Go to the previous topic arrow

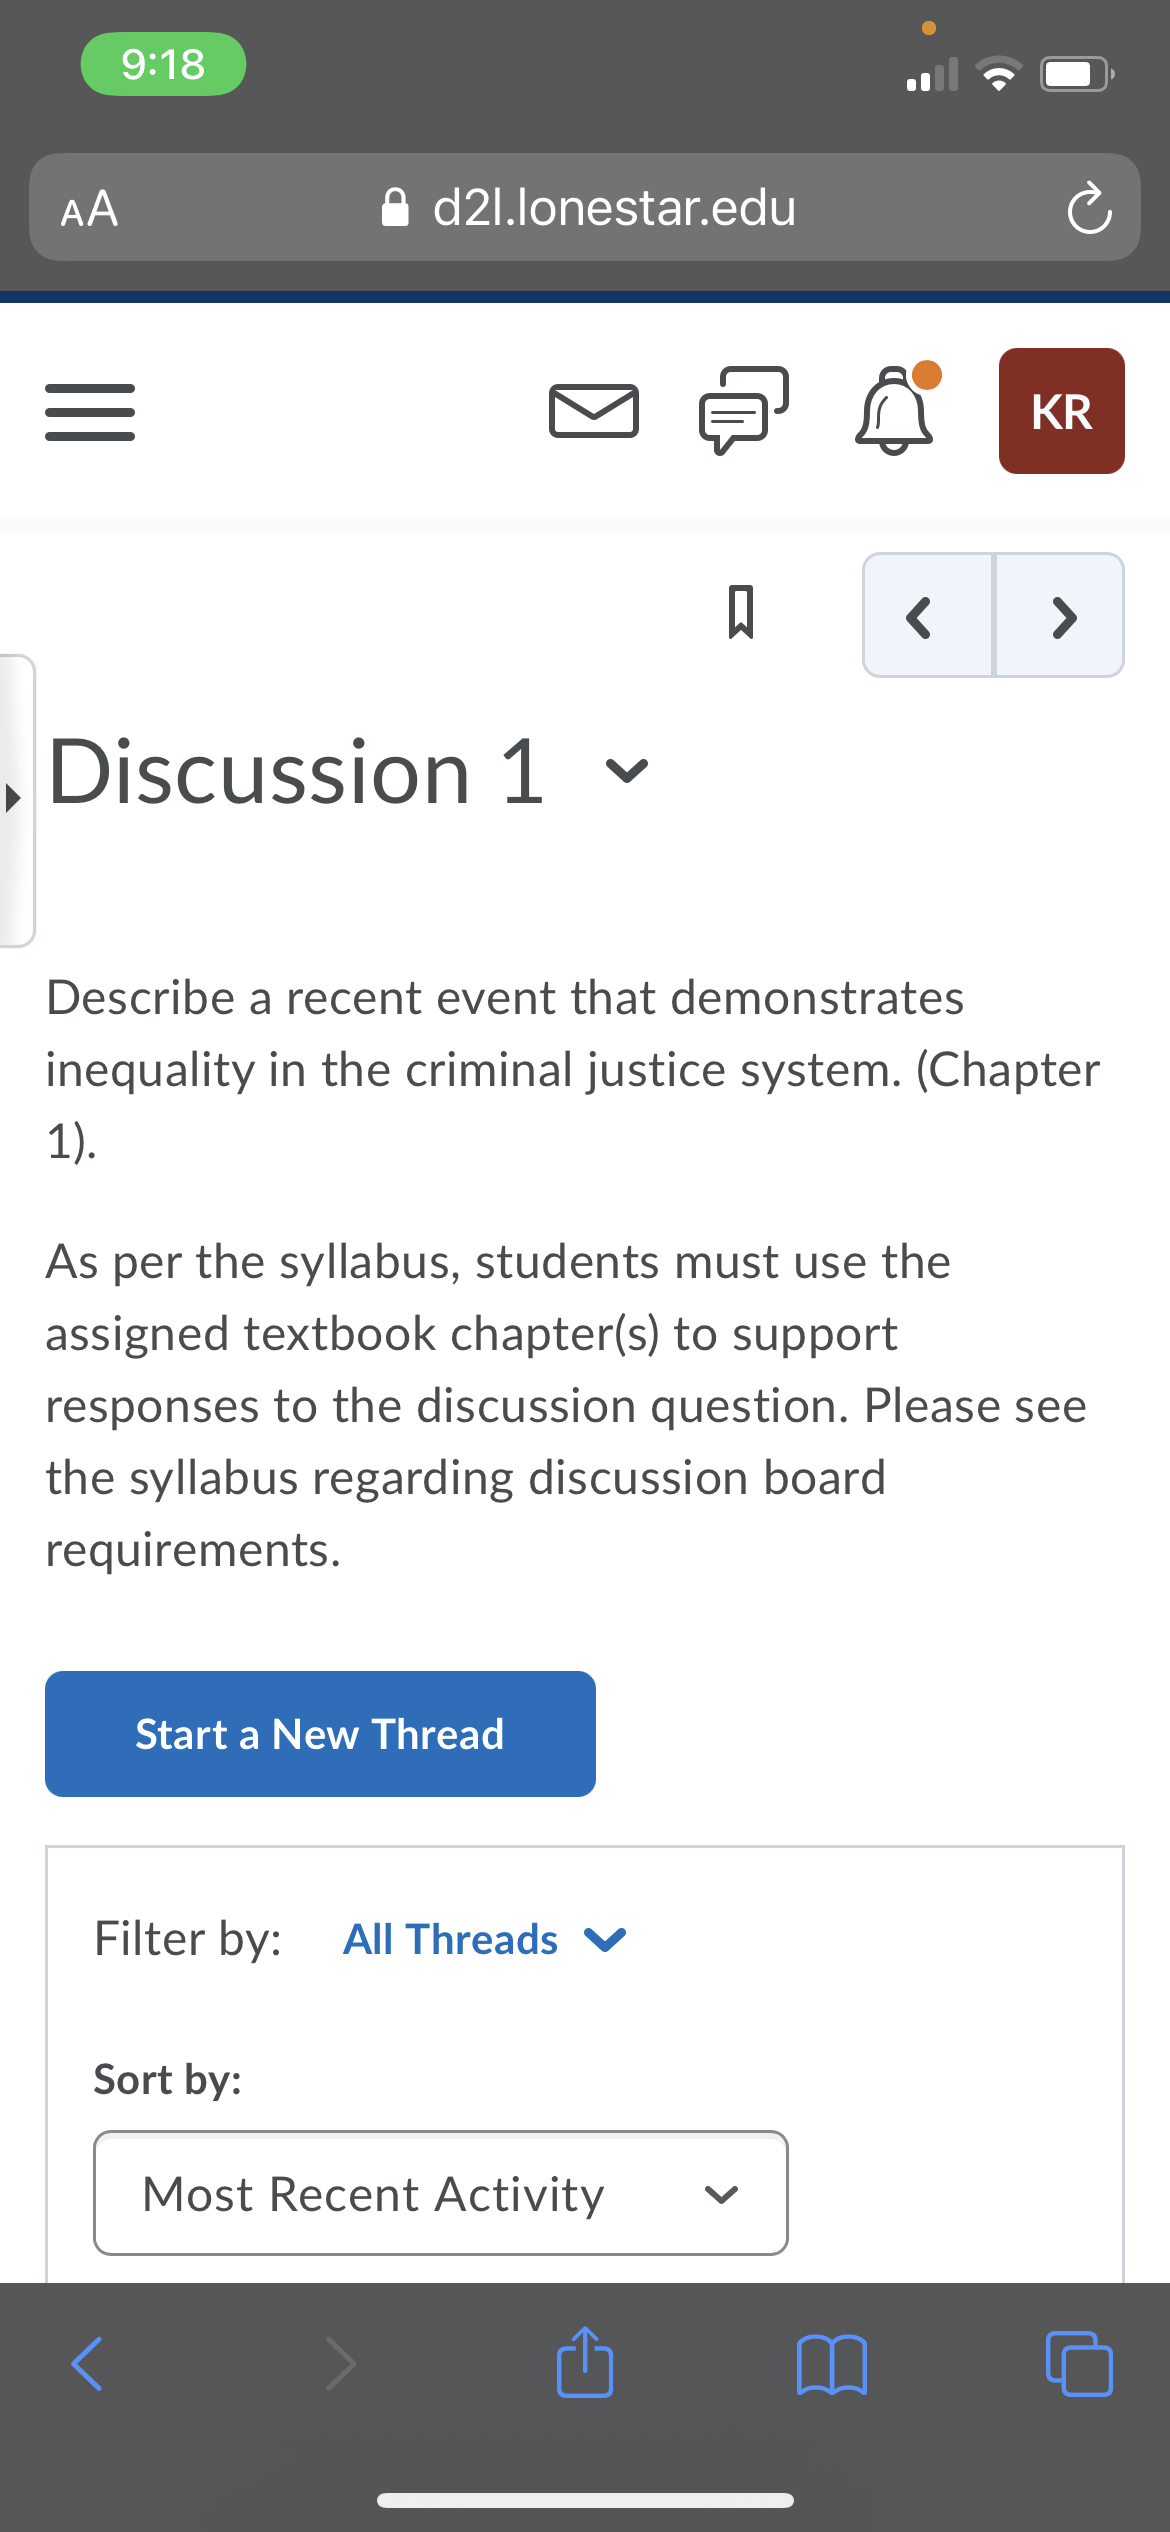(927, 615)
